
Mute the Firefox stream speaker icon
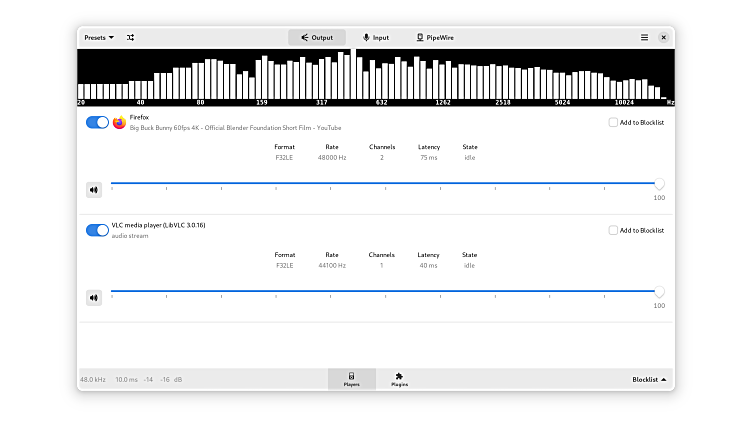tap(94, 189)
